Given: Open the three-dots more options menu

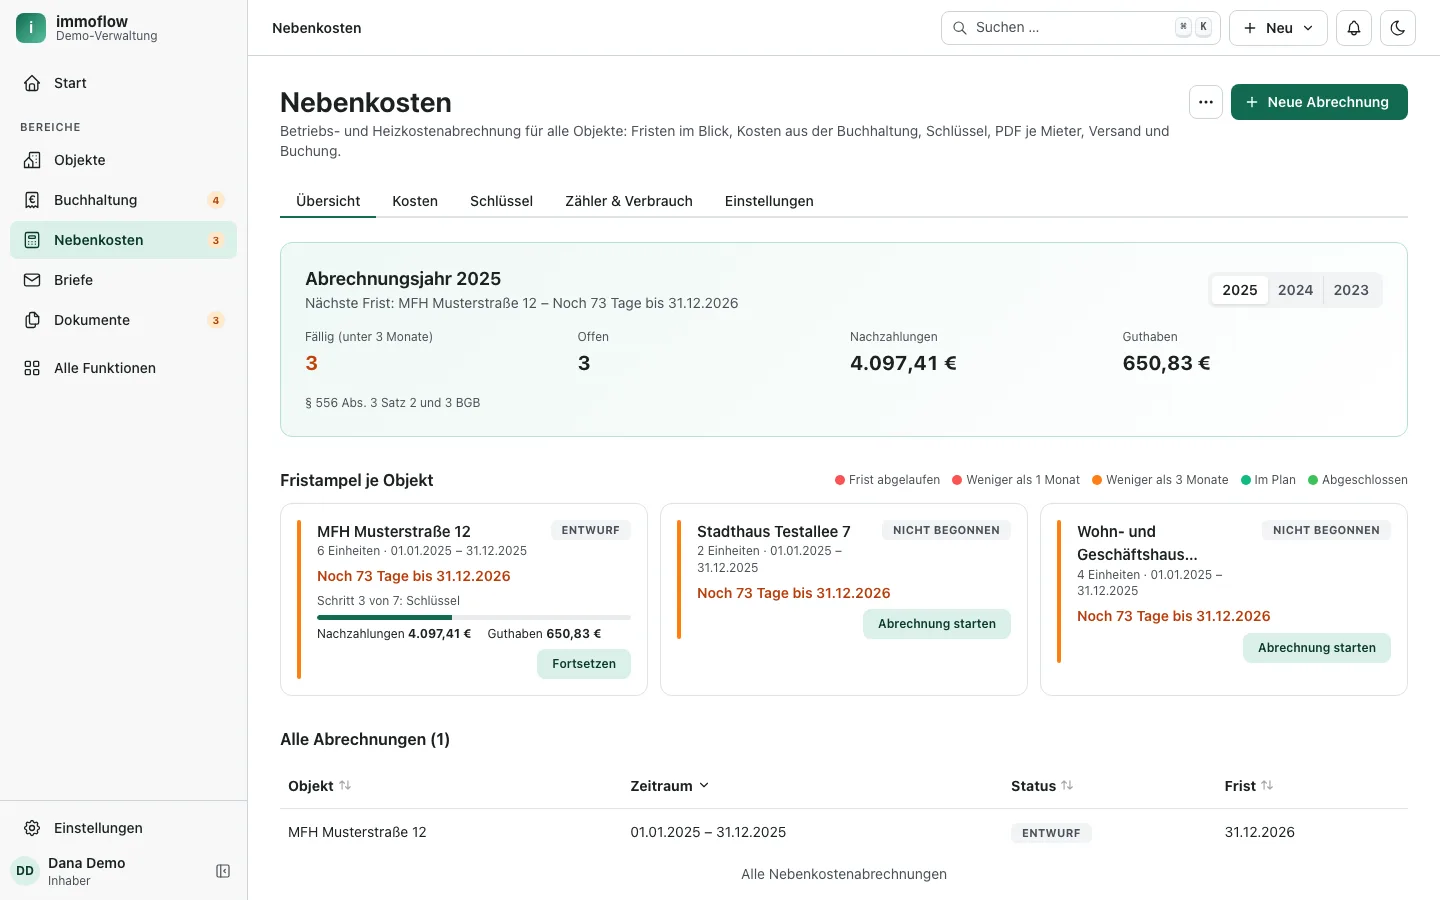Looking at the screenshot, I should pos(1206,102).
